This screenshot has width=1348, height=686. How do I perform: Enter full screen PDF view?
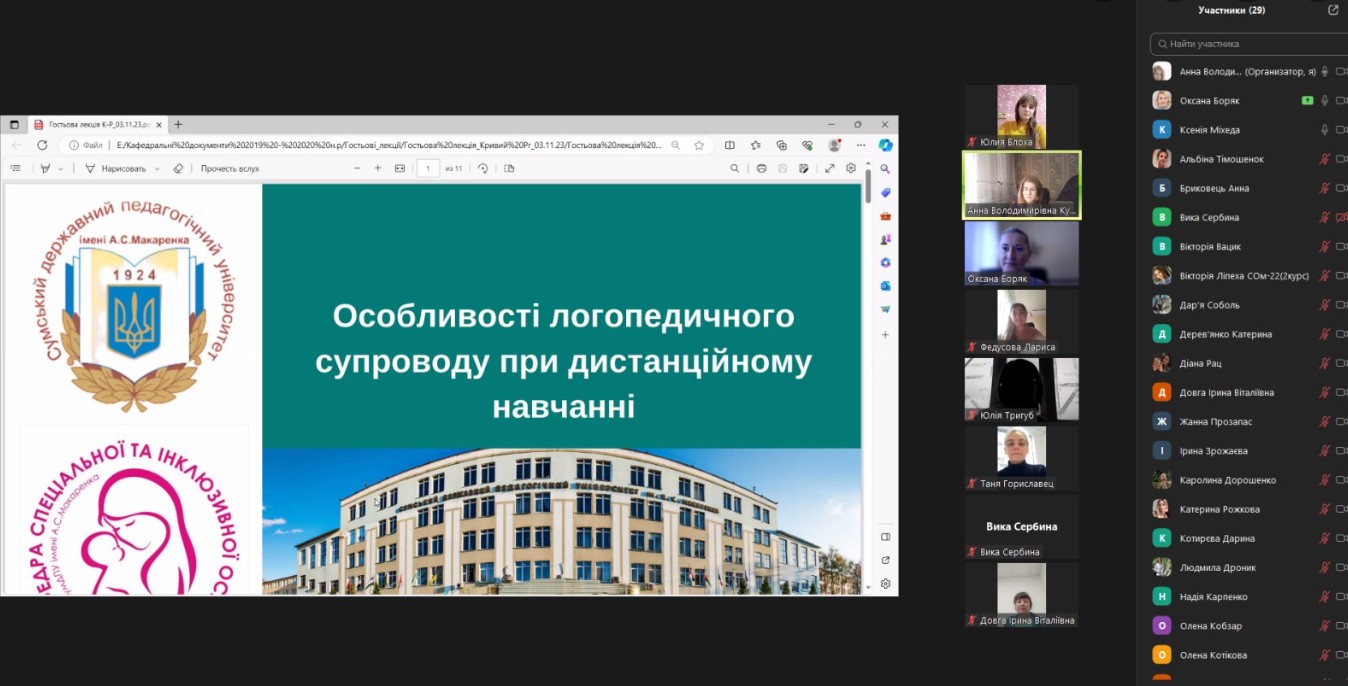point(829,169)
